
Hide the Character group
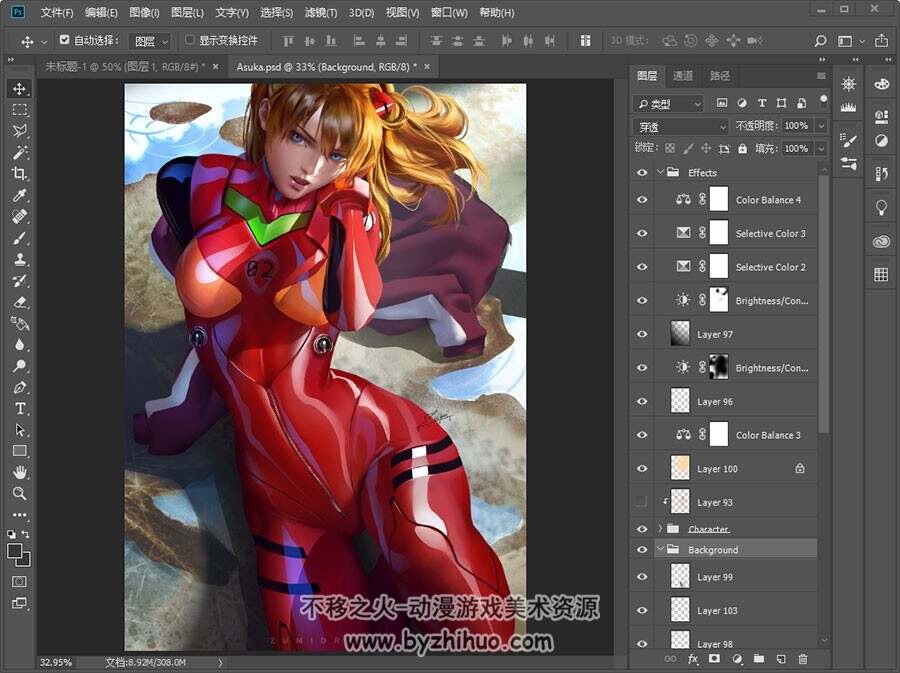[642, 528]
